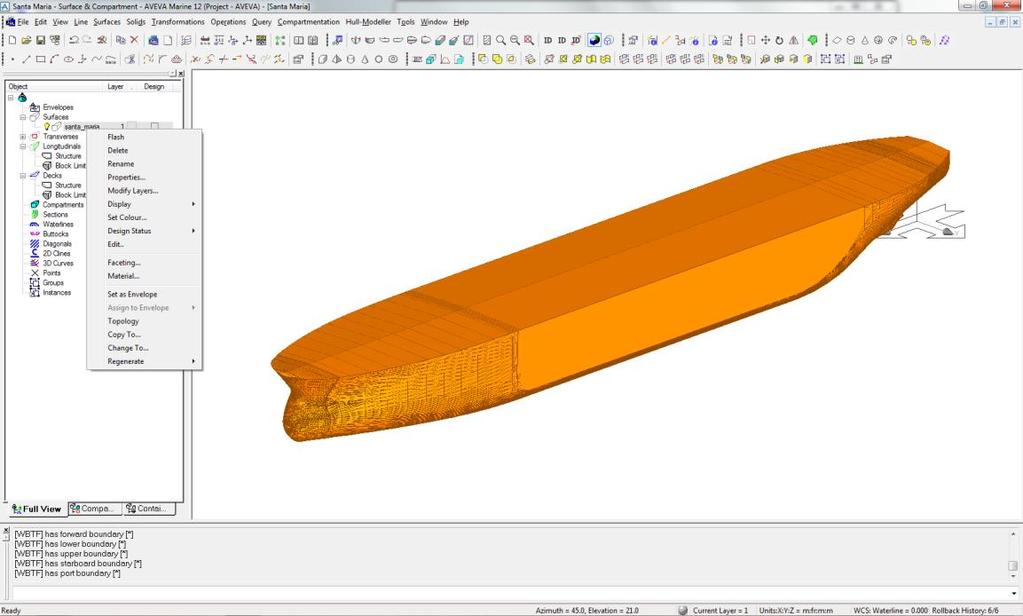Image resolution: width=1023 pixels, height=616 pixels.
Task: Click the green solid shape icon
Action: (x=812, y=40)
